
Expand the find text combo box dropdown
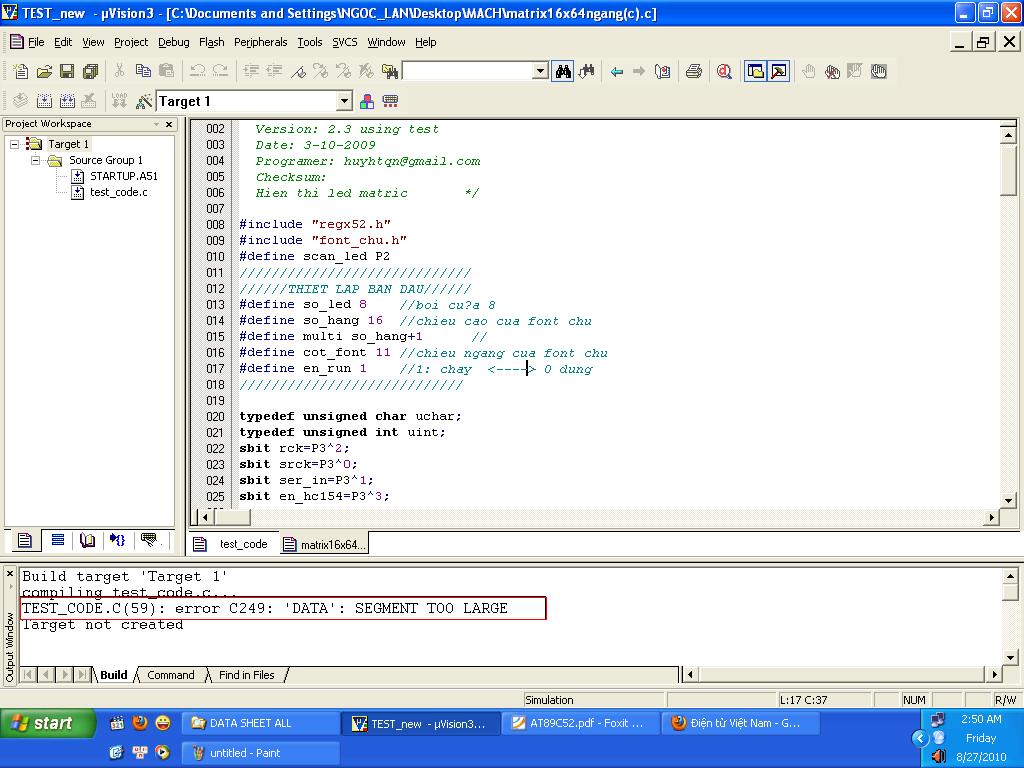coord(540,71)
